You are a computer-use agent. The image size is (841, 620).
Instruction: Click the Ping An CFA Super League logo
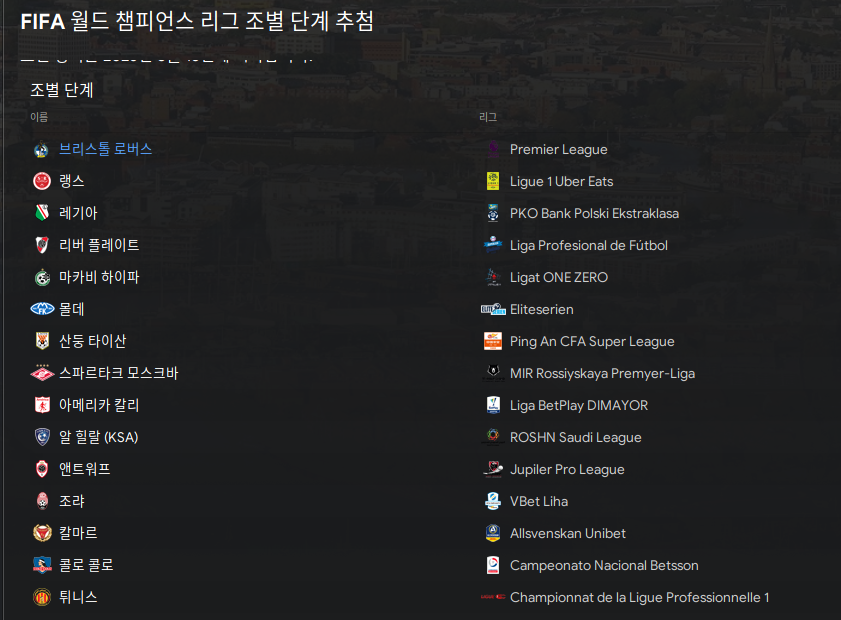(x=493, y=341)
